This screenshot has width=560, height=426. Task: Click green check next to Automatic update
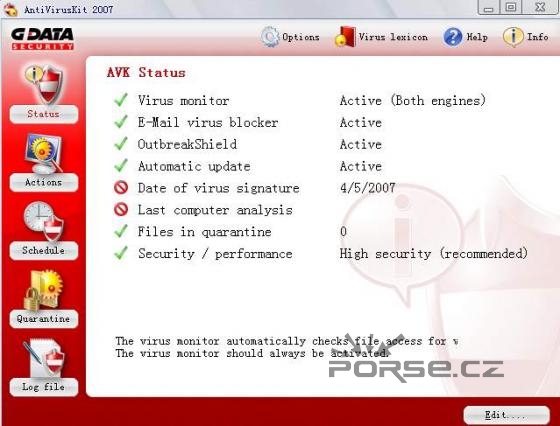coord(121,166)
